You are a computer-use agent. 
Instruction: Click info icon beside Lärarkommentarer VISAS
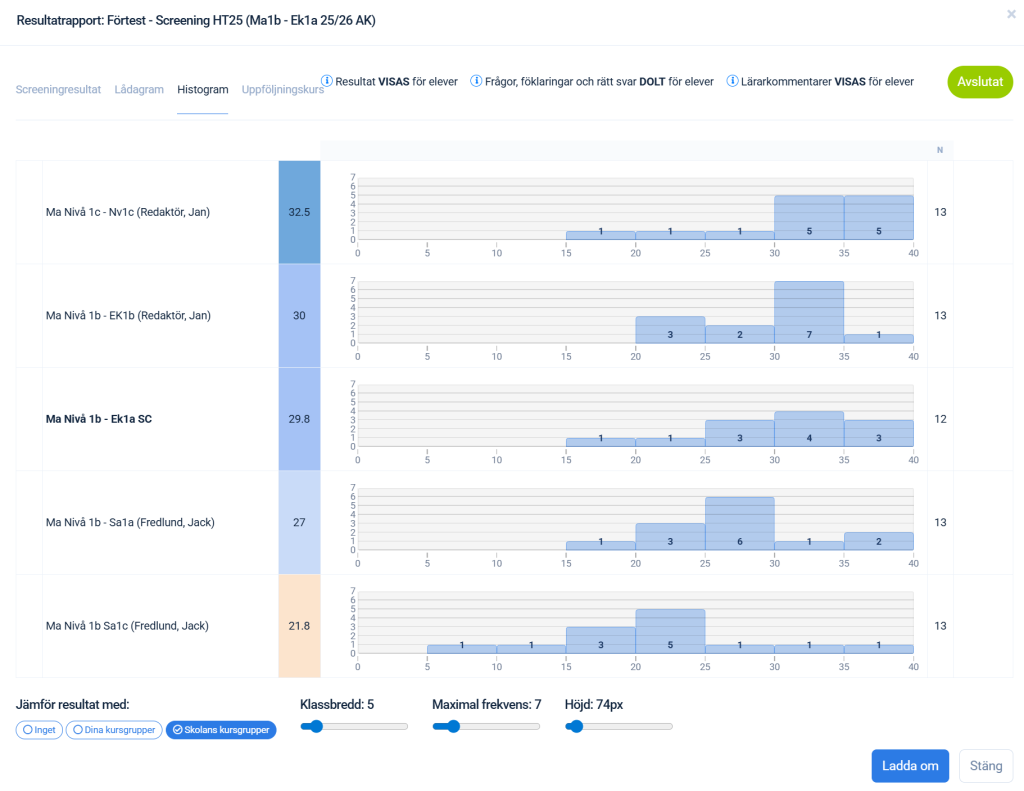pyautogui.click(x=733, y=81)
